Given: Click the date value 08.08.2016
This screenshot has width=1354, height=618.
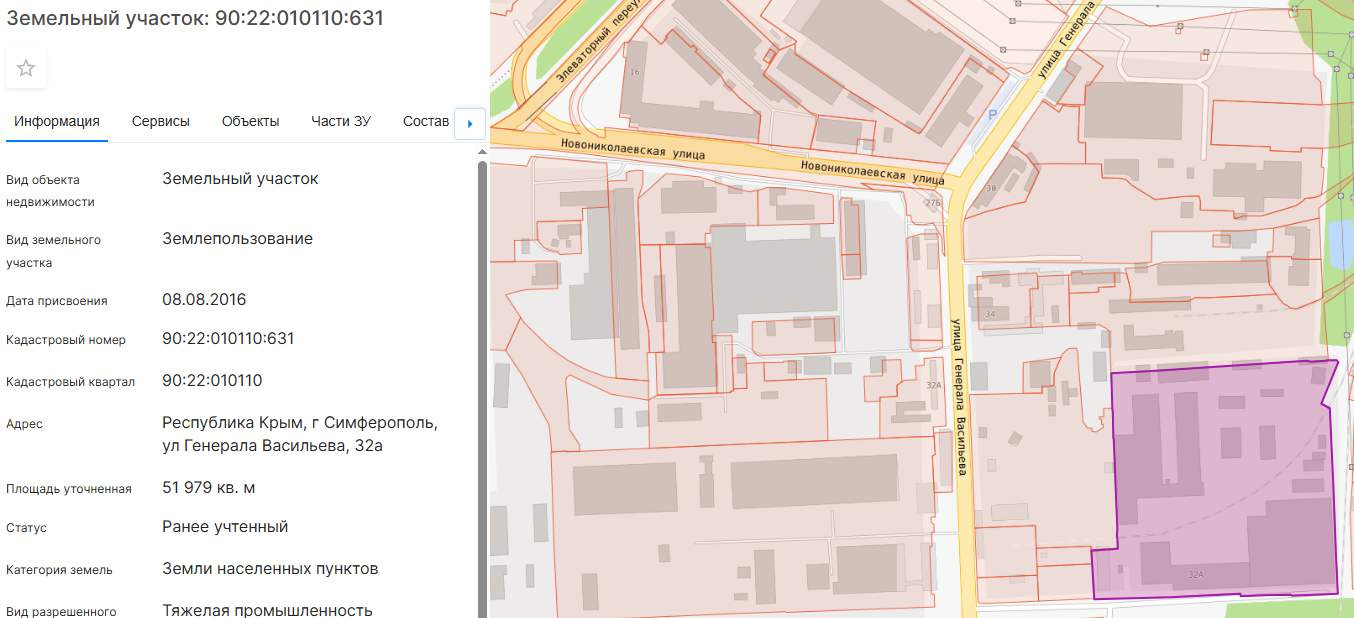Looking at the screenshot, I should (204, 300).
